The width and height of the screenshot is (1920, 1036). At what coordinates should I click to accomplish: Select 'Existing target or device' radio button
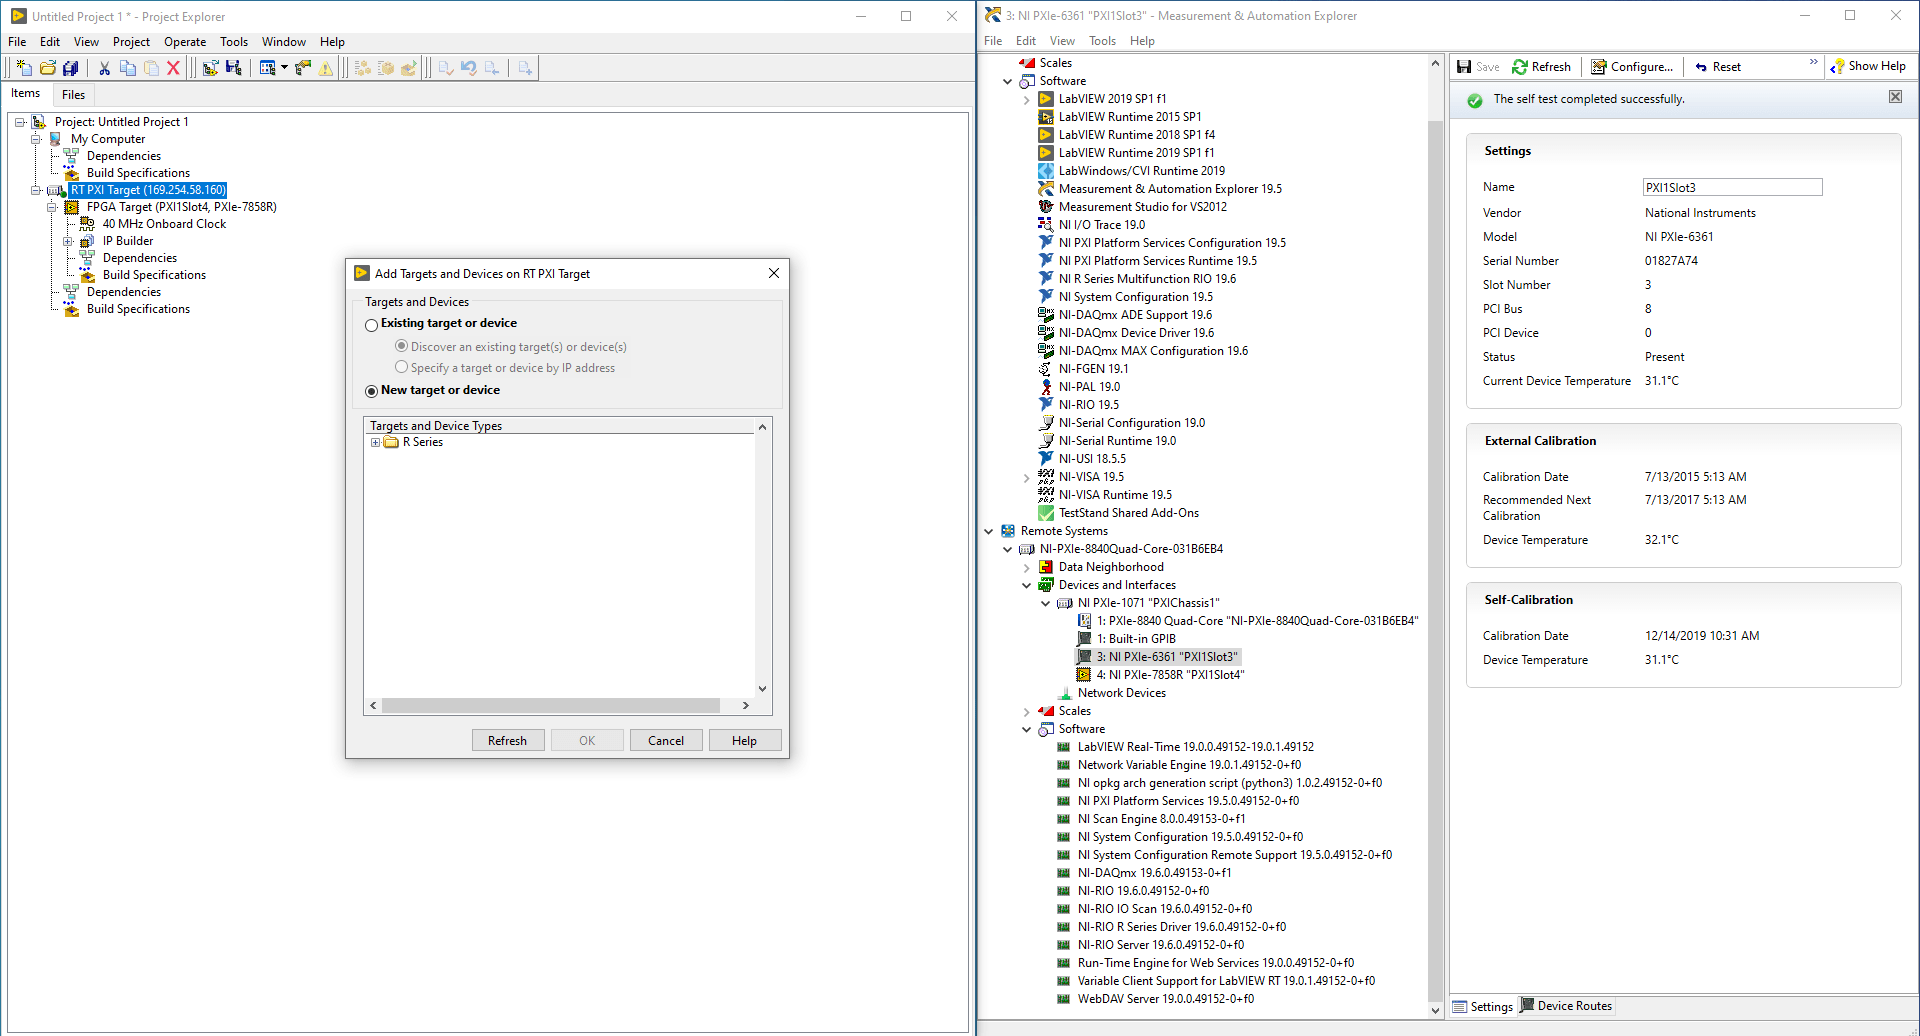[372, 325]
